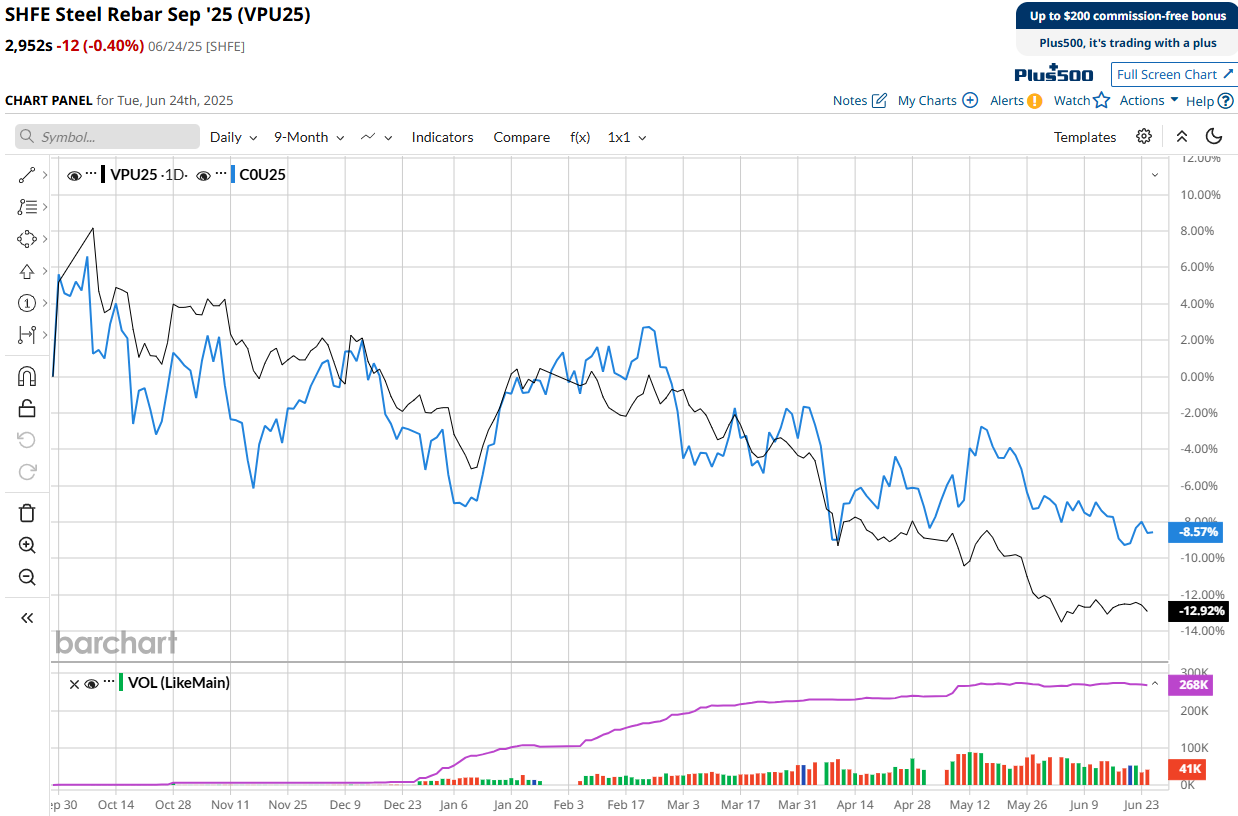Open the Daily frequency dropdown

coord(233,137)
